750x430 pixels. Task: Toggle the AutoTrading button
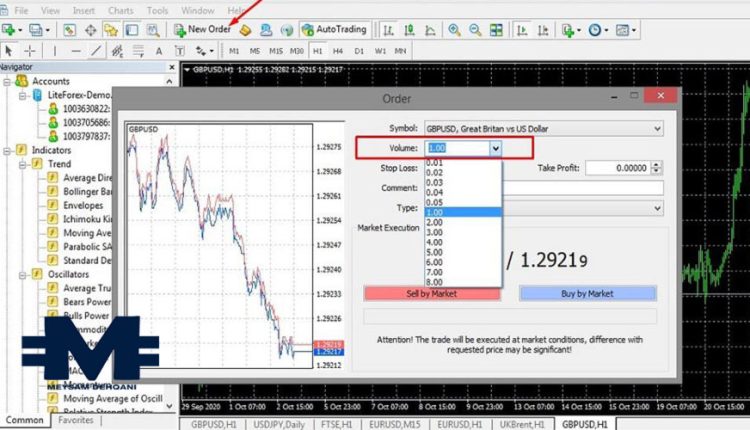point(334,30)
